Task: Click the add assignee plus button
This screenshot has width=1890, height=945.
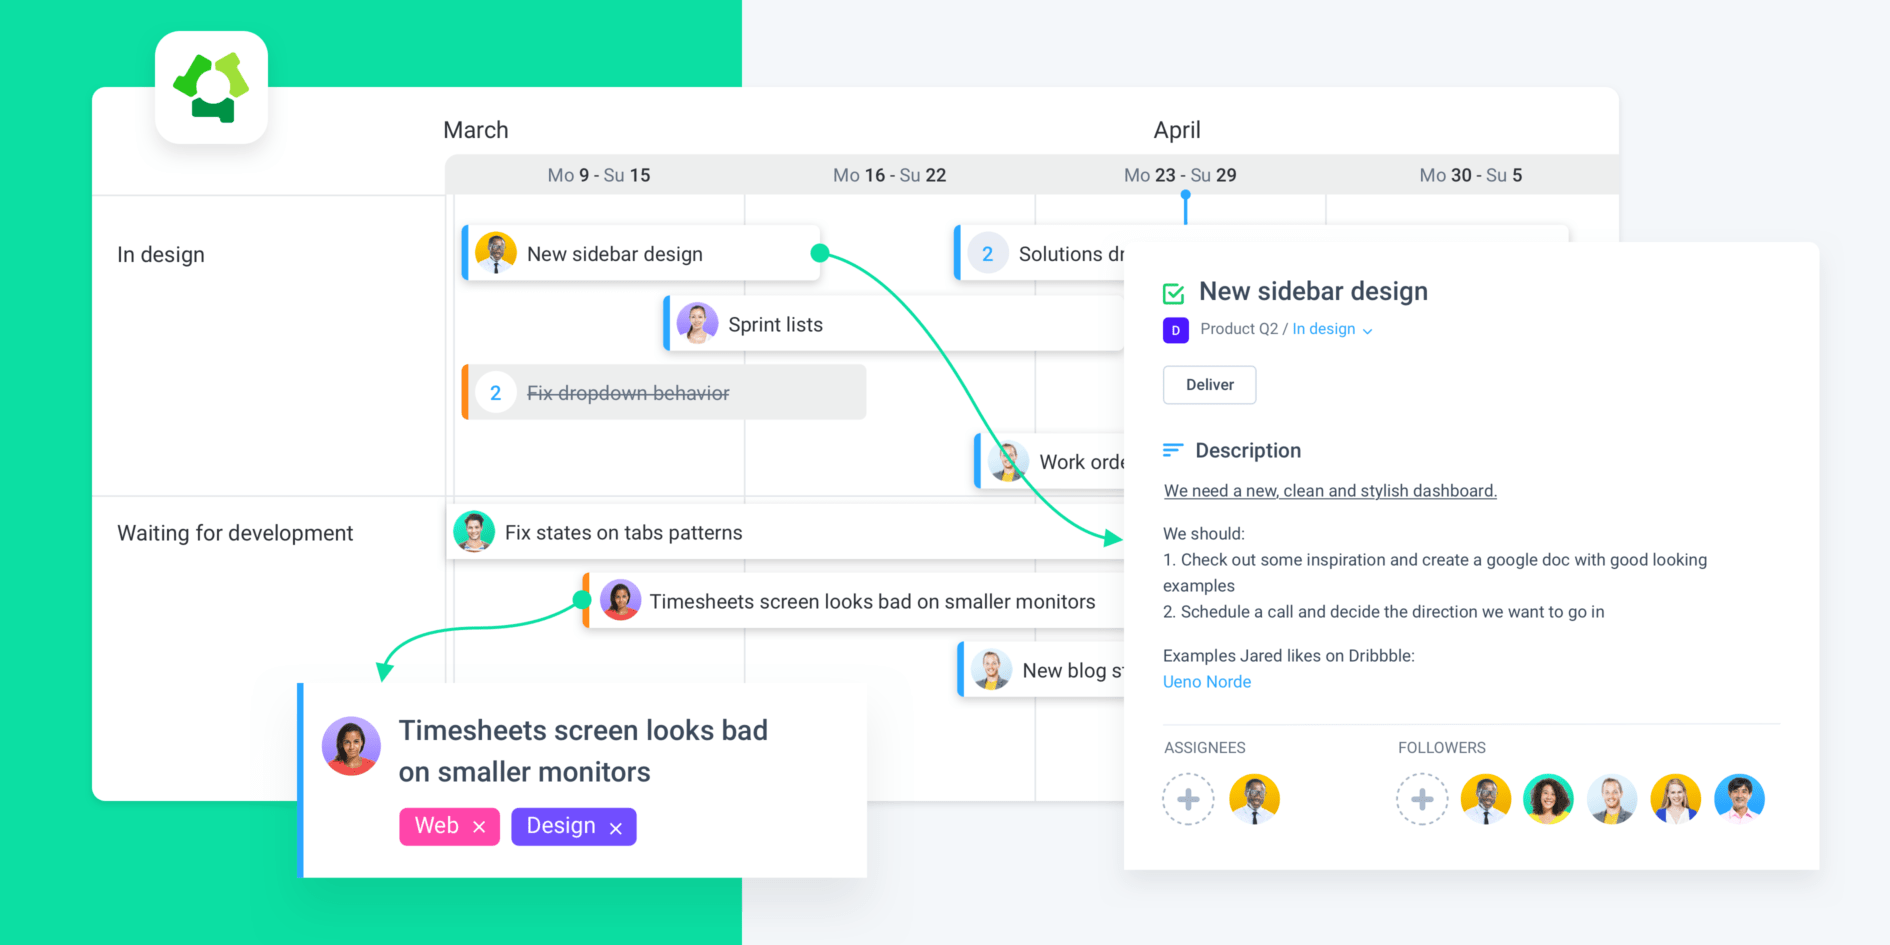Action: [1187, 799]
